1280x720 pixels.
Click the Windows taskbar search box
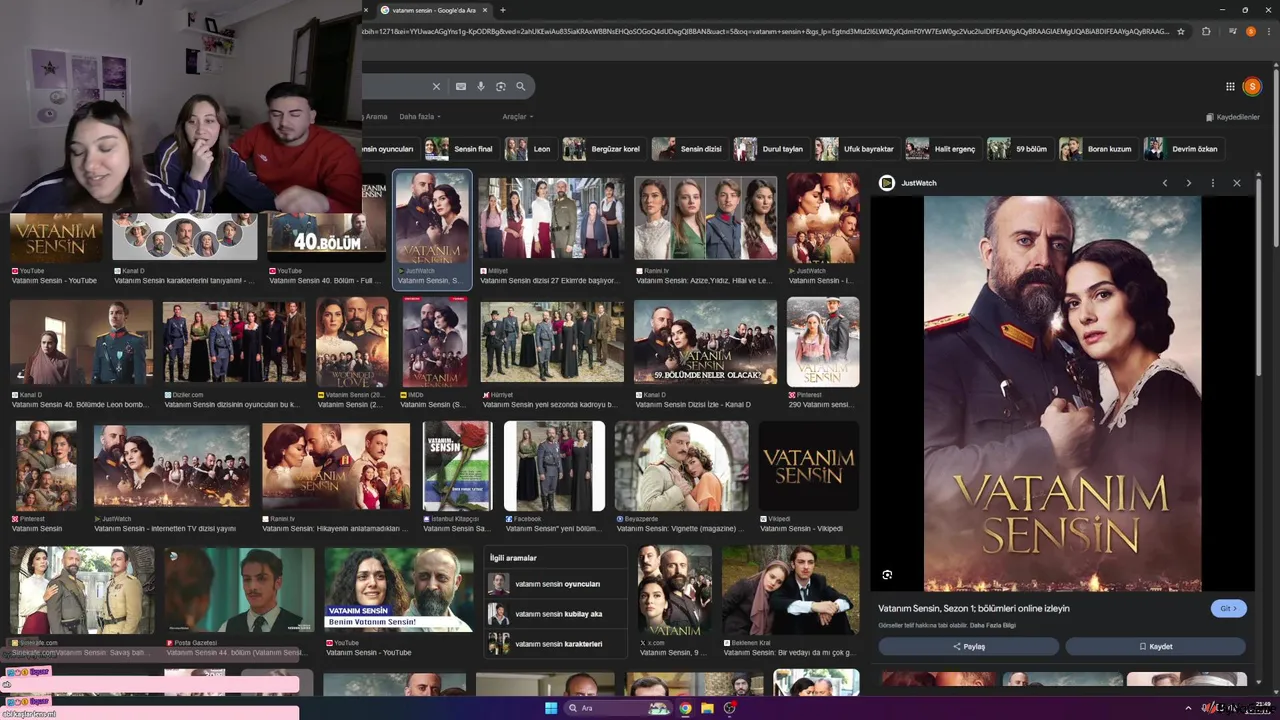click(619, 708)
